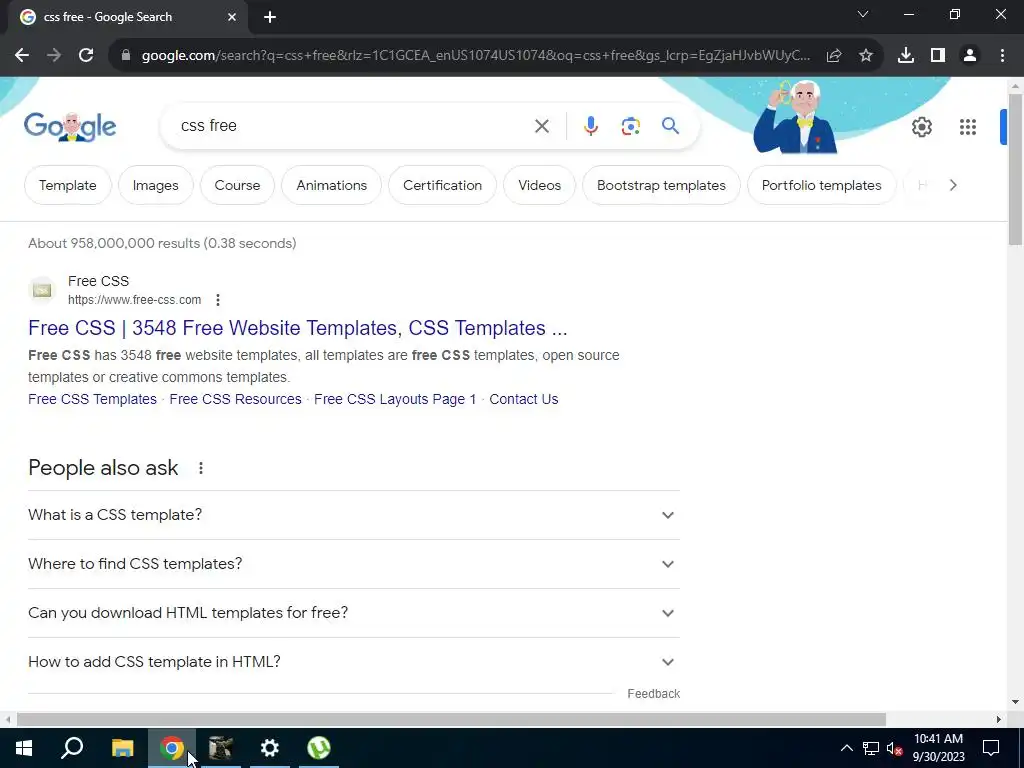
Task: Switch to Videos results
Action: point(539,185)
